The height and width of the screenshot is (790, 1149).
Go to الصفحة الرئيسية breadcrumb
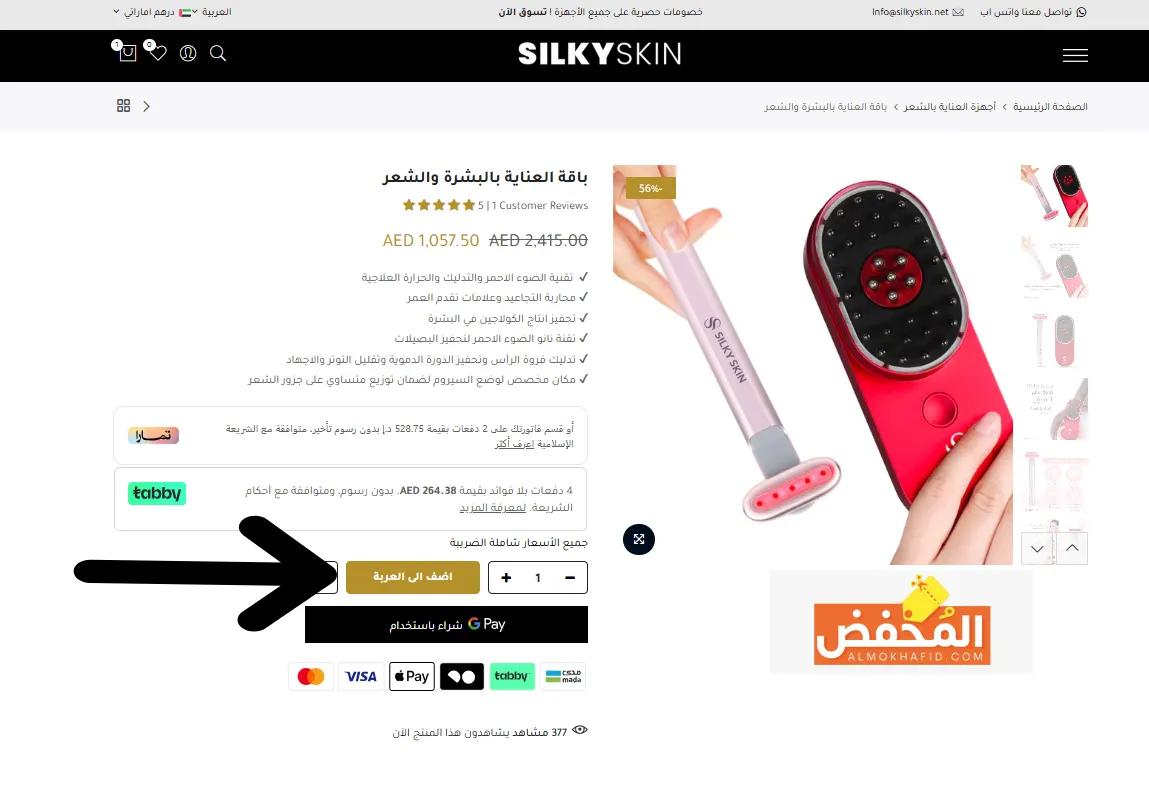1050,107
